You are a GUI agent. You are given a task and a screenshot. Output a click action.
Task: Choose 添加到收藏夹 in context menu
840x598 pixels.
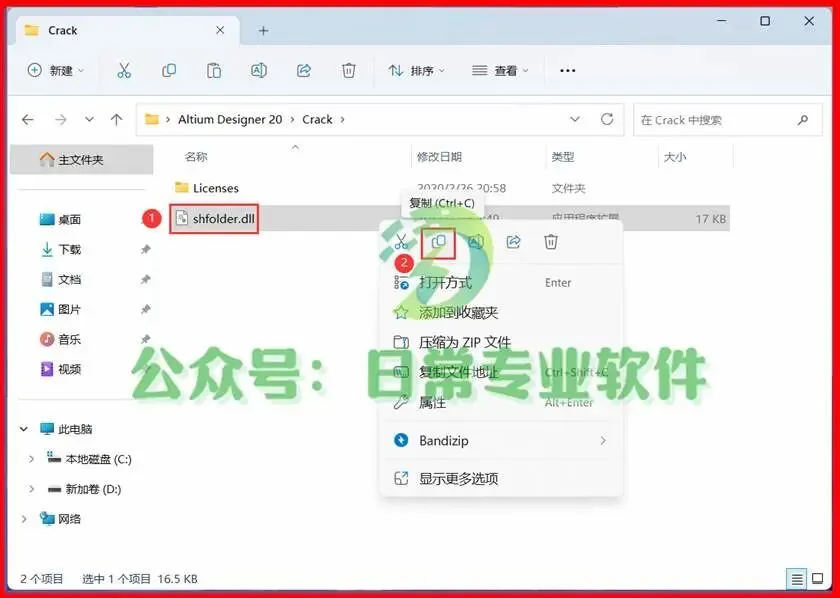[501, 312]
